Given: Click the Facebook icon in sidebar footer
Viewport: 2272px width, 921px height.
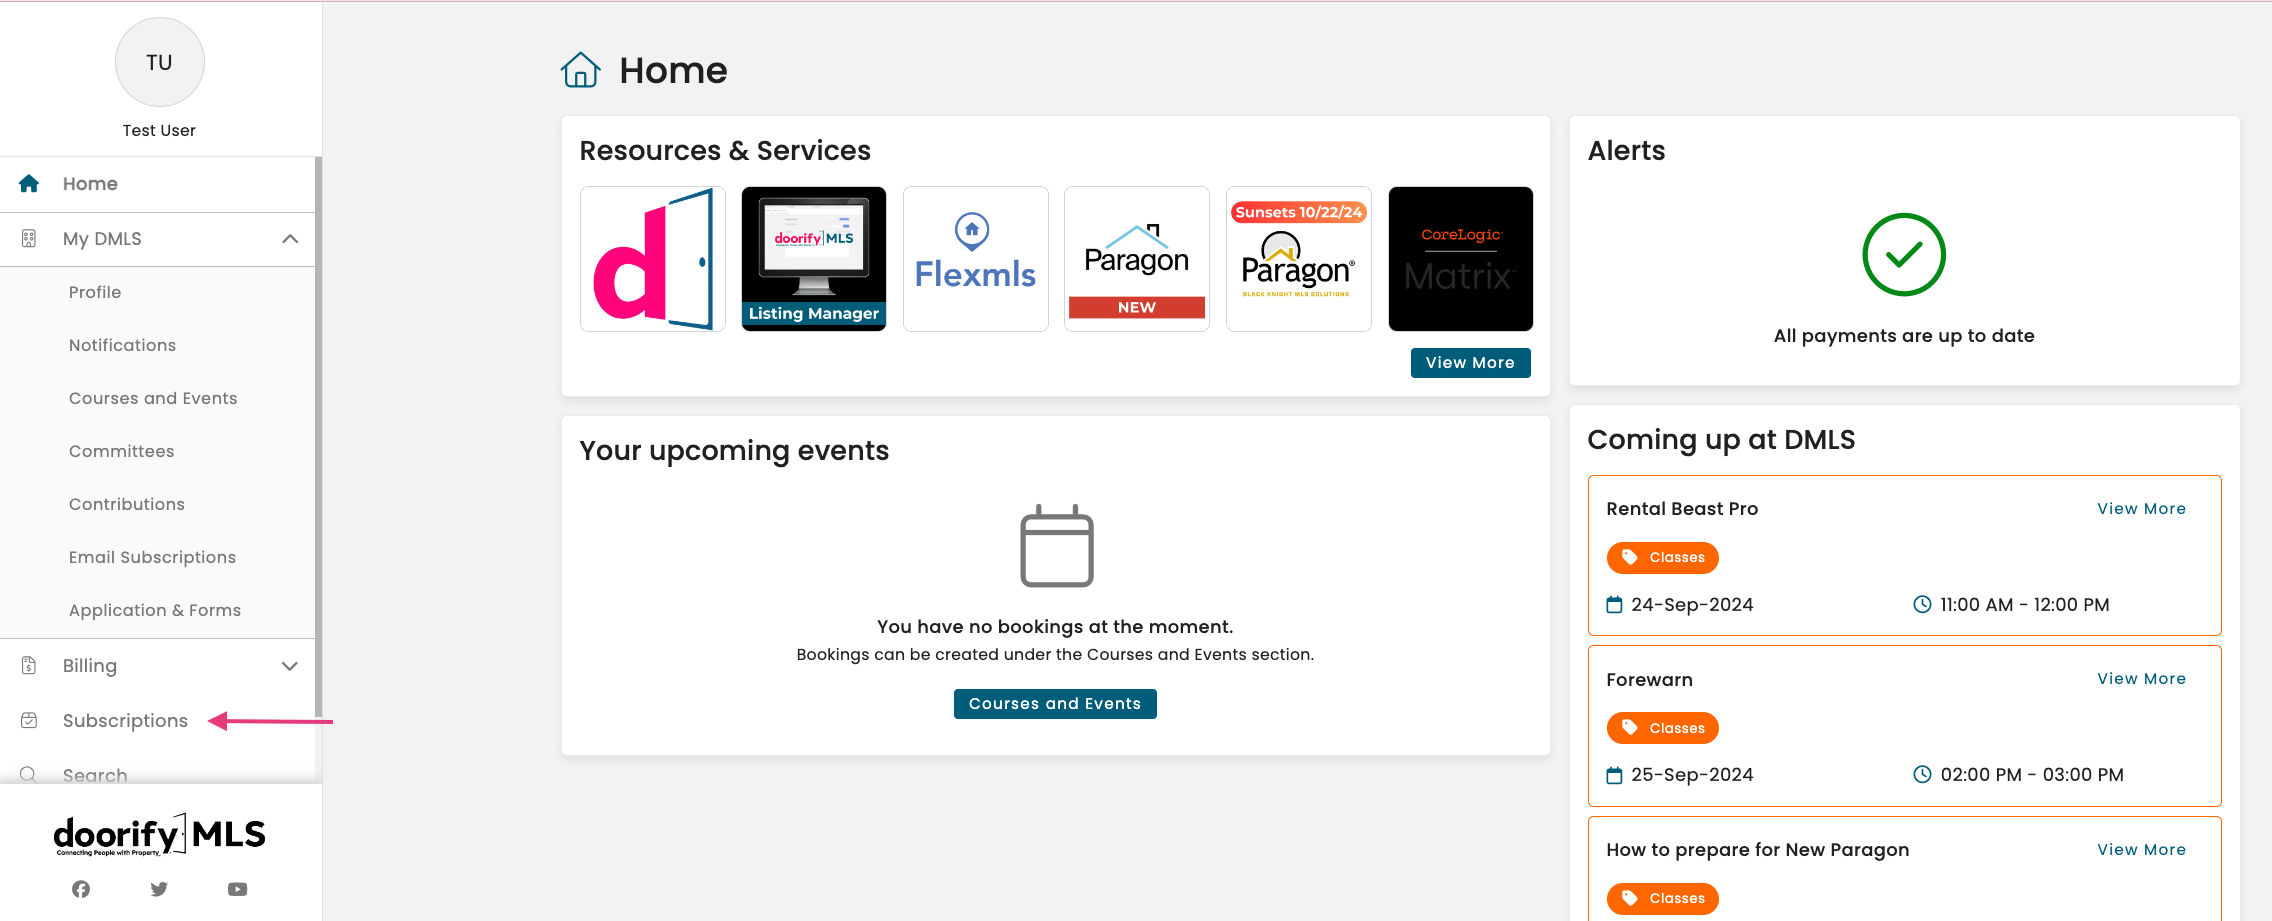Looking at the screenshot, I should point(81,889).
